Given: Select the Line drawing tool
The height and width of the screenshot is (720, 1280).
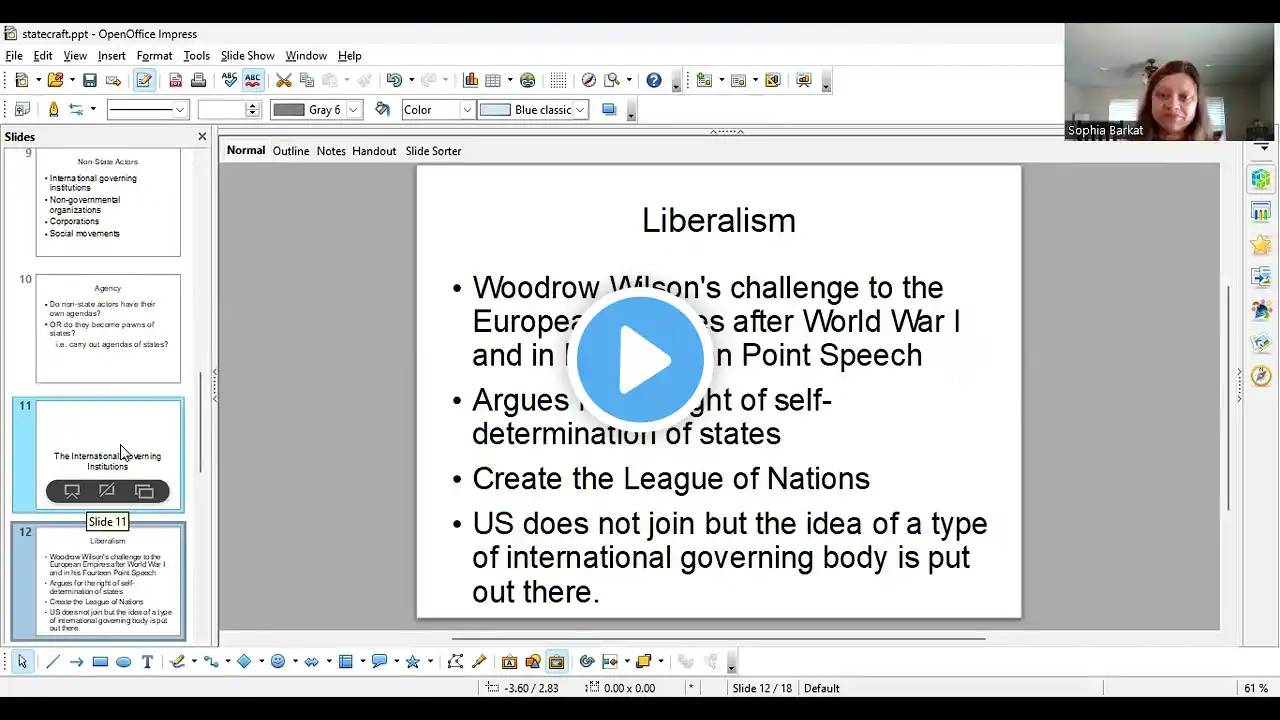Looking at the screenshot, I should (x=53, y=661).
